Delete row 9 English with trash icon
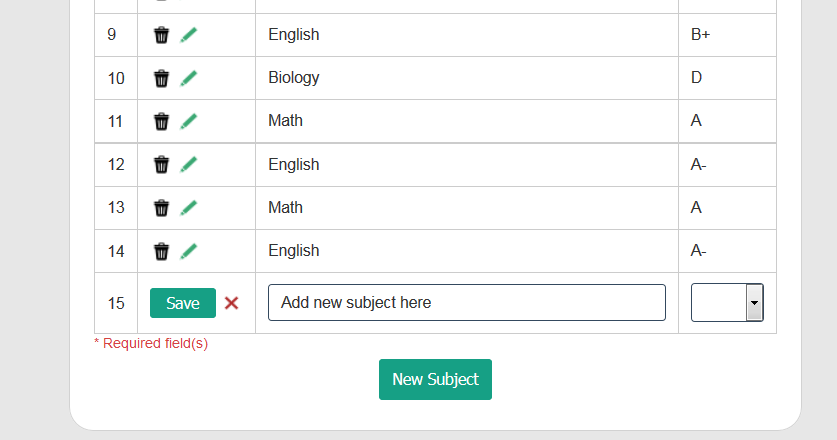837x440 pixels. pyautogui.click(x=161, y=35)
